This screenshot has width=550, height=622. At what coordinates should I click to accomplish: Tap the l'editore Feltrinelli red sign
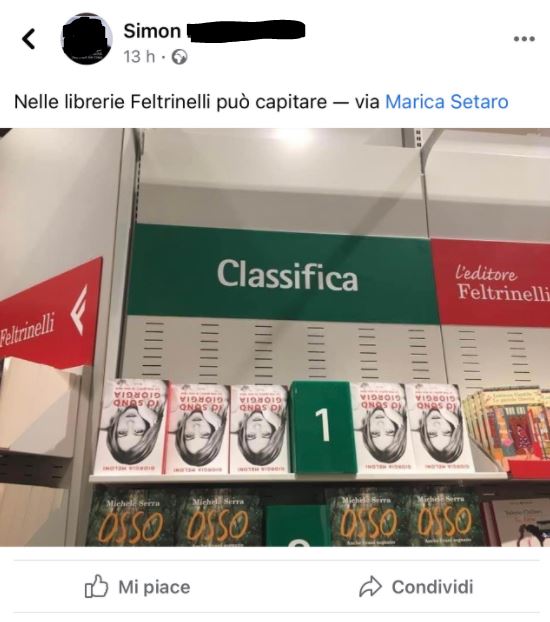[x=492, y=282]
